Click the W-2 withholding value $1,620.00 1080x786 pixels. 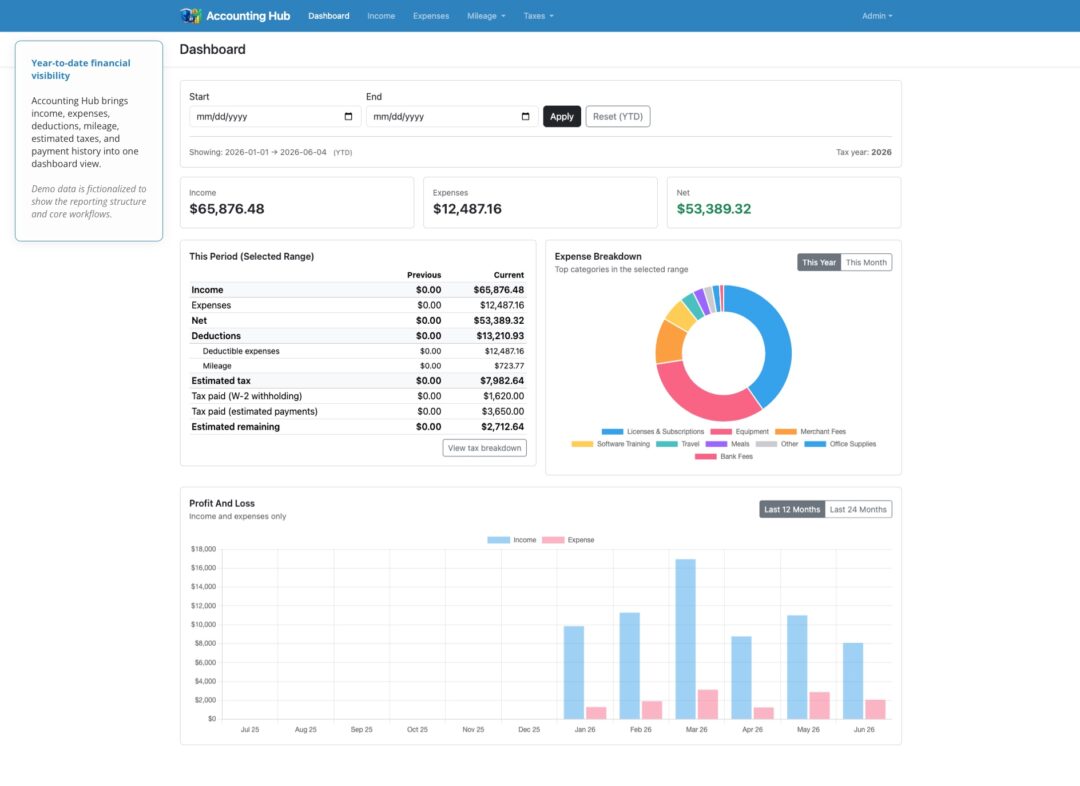tap(503, 396)
